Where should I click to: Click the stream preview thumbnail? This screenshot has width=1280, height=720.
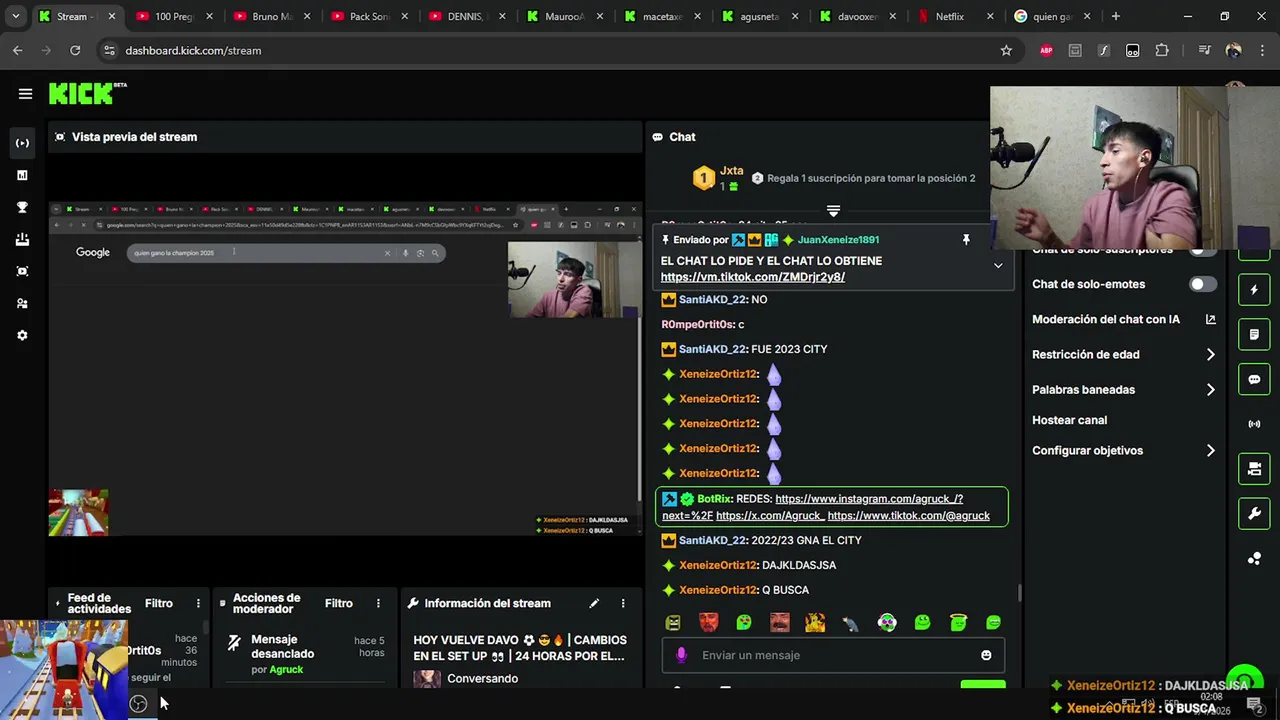(345, 368)
